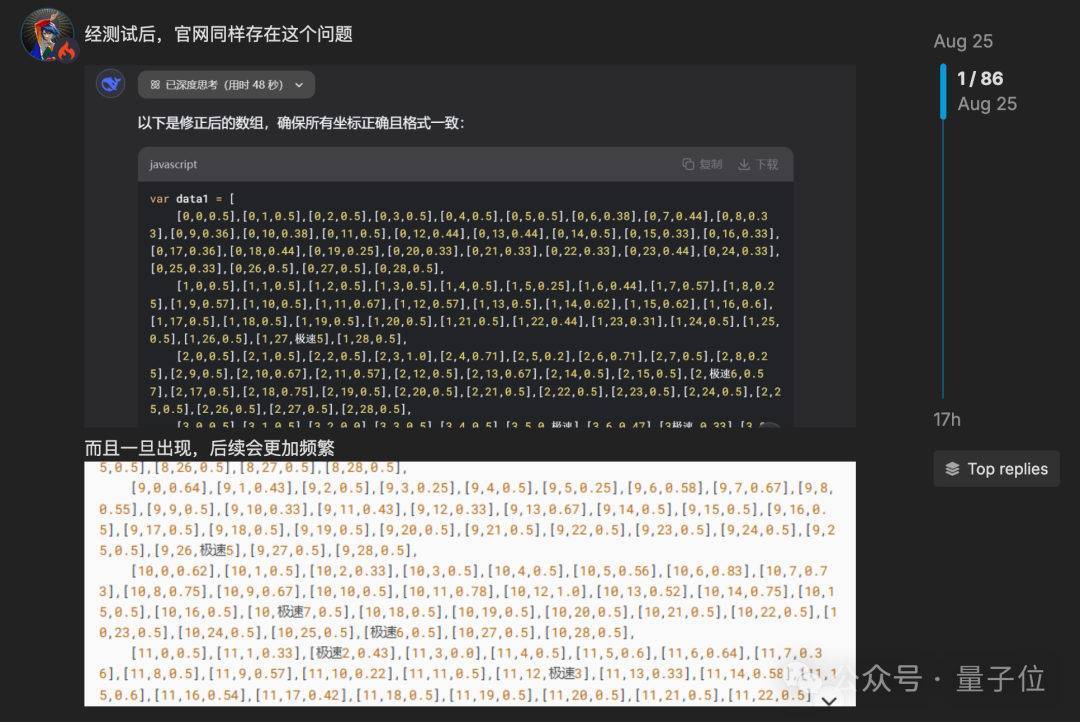
Task: Jump to the latest reply marked 17h
Action: [947, 420]
